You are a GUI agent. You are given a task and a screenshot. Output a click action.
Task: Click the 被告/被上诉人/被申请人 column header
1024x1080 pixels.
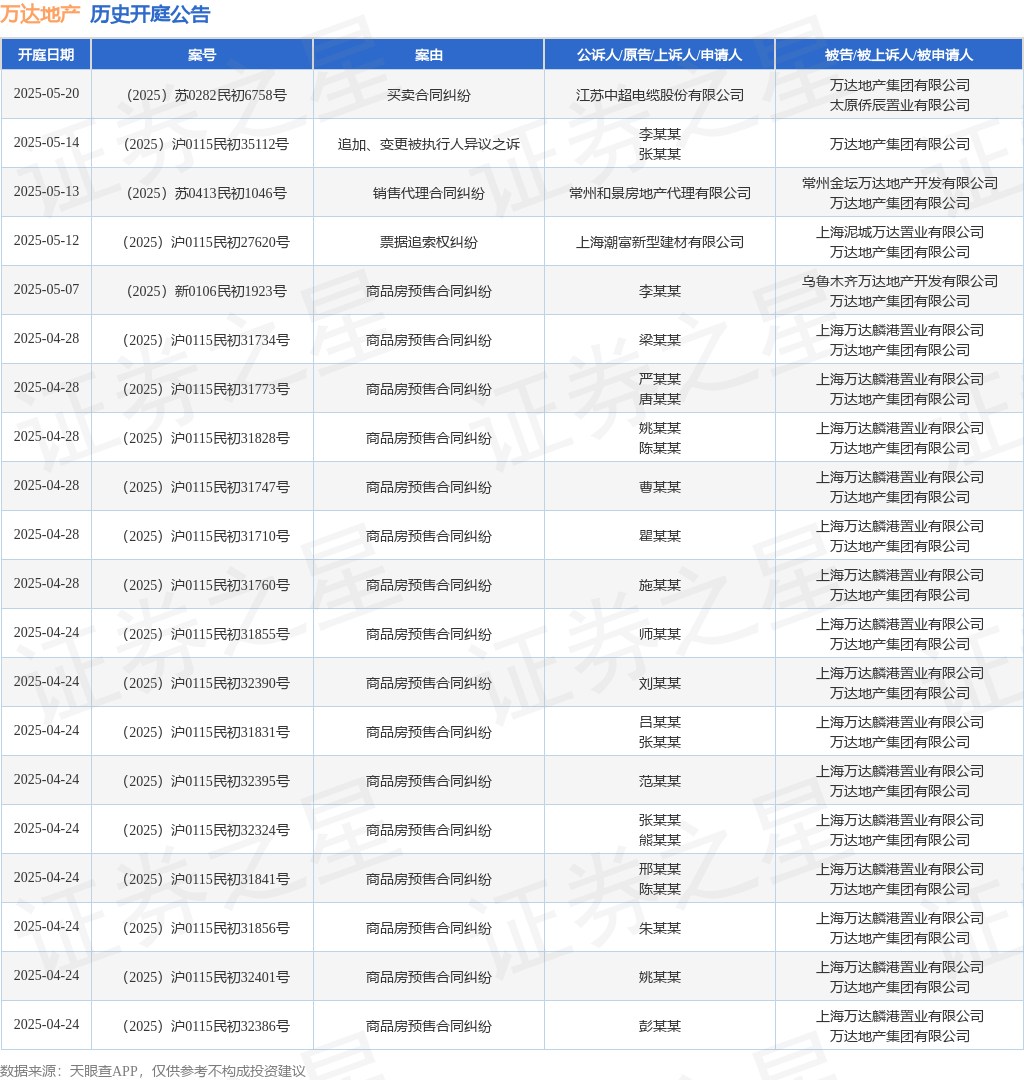click(x=899, y=54)
